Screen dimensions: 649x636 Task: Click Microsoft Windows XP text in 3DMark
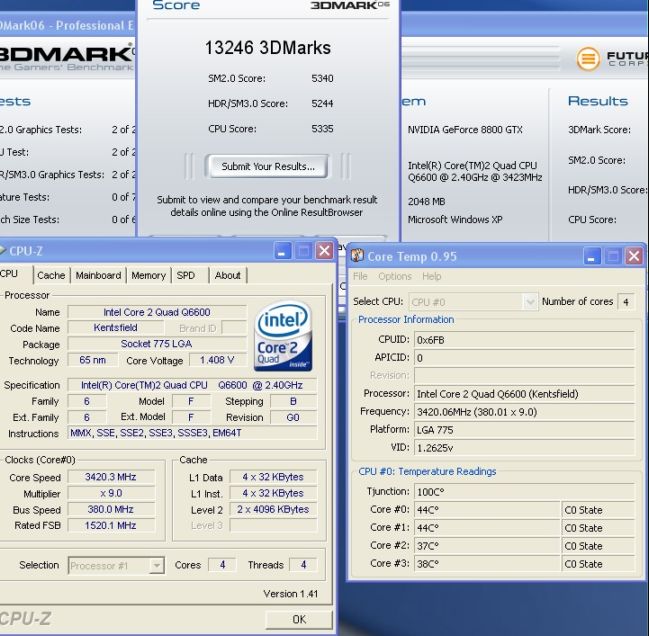[455, 219]
